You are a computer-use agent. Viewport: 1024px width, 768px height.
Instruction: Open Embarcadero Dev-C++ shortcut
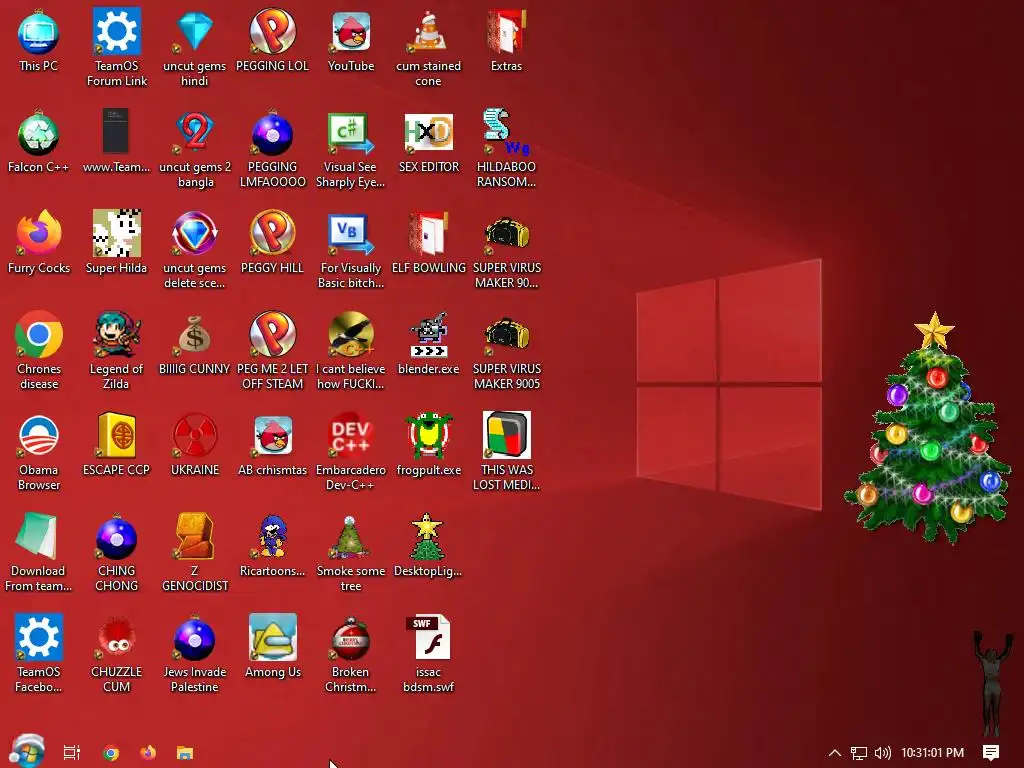coord(351,451)
